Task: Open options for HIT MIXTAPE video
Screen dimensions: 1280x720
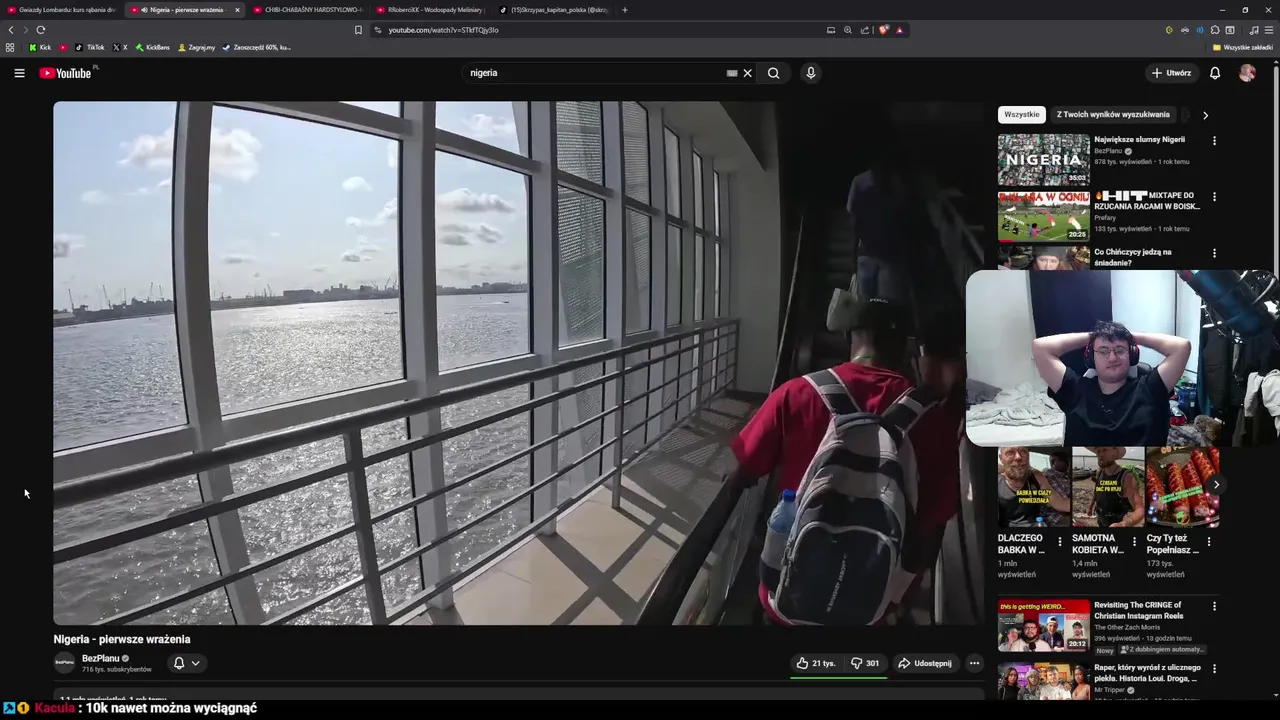Action: pos(1215,197)
